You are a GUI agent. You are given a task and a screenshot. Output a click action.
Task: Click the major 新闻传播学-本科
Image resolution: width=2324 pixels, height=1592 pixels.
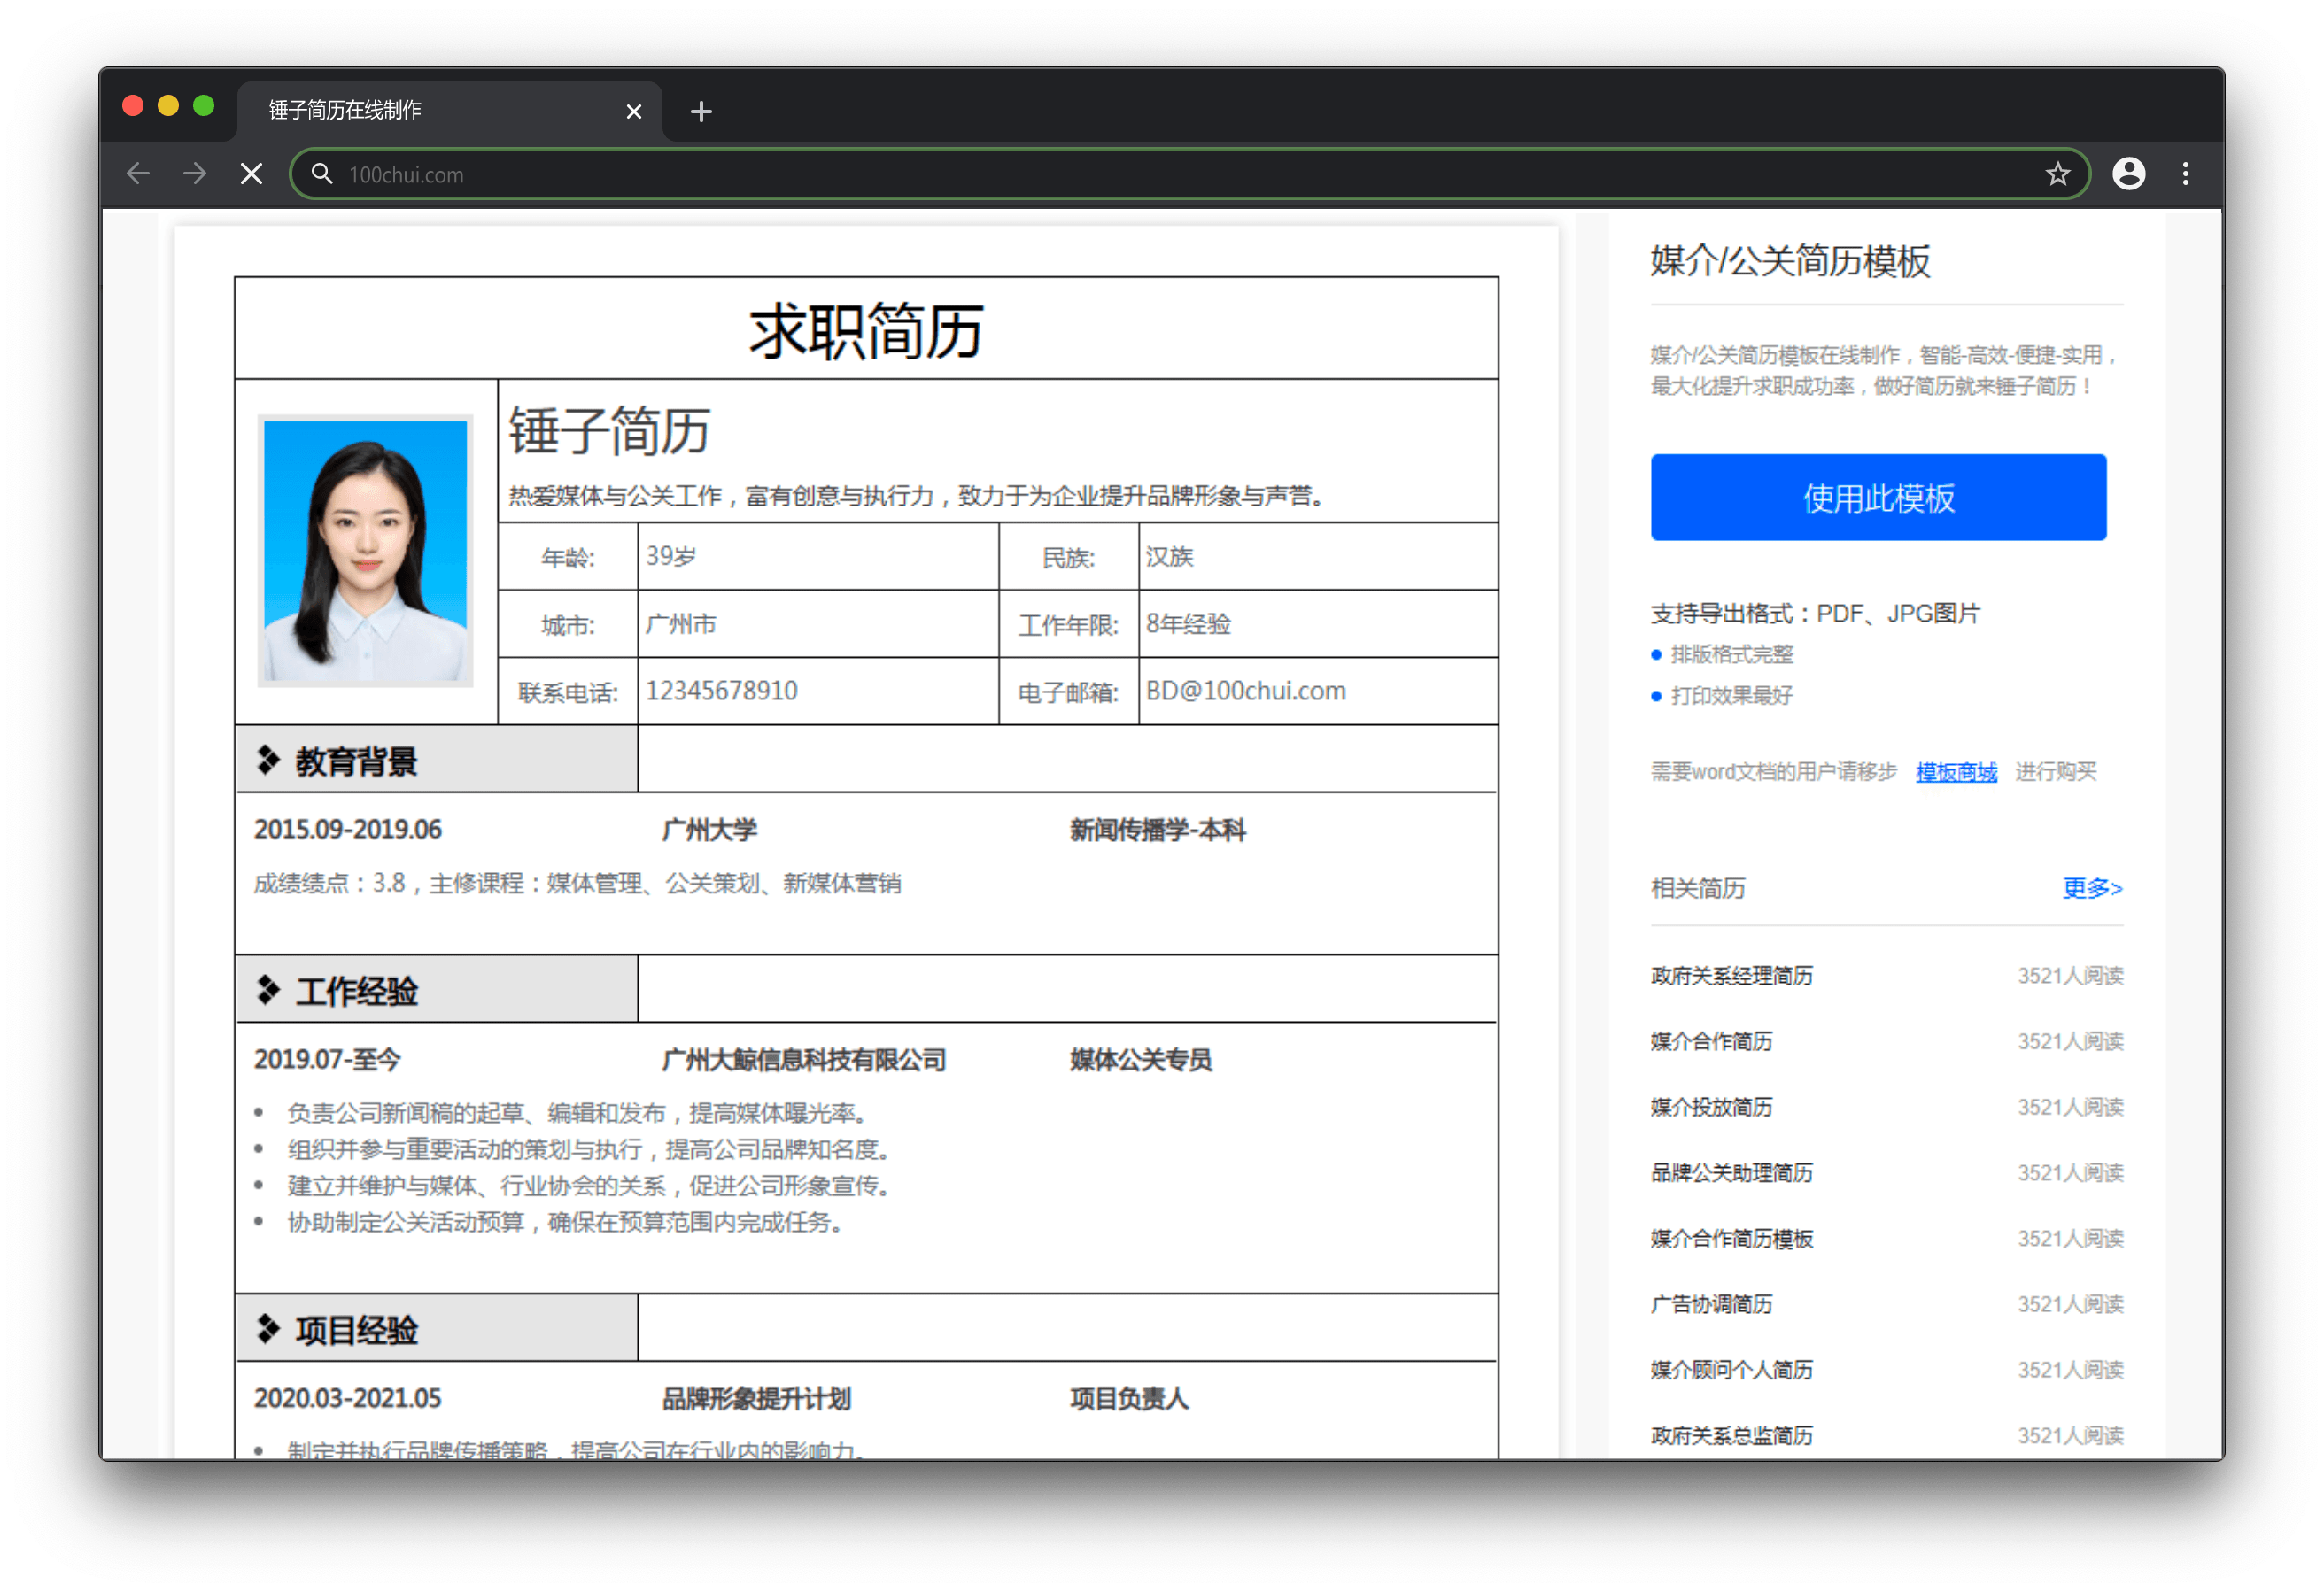1157,829
